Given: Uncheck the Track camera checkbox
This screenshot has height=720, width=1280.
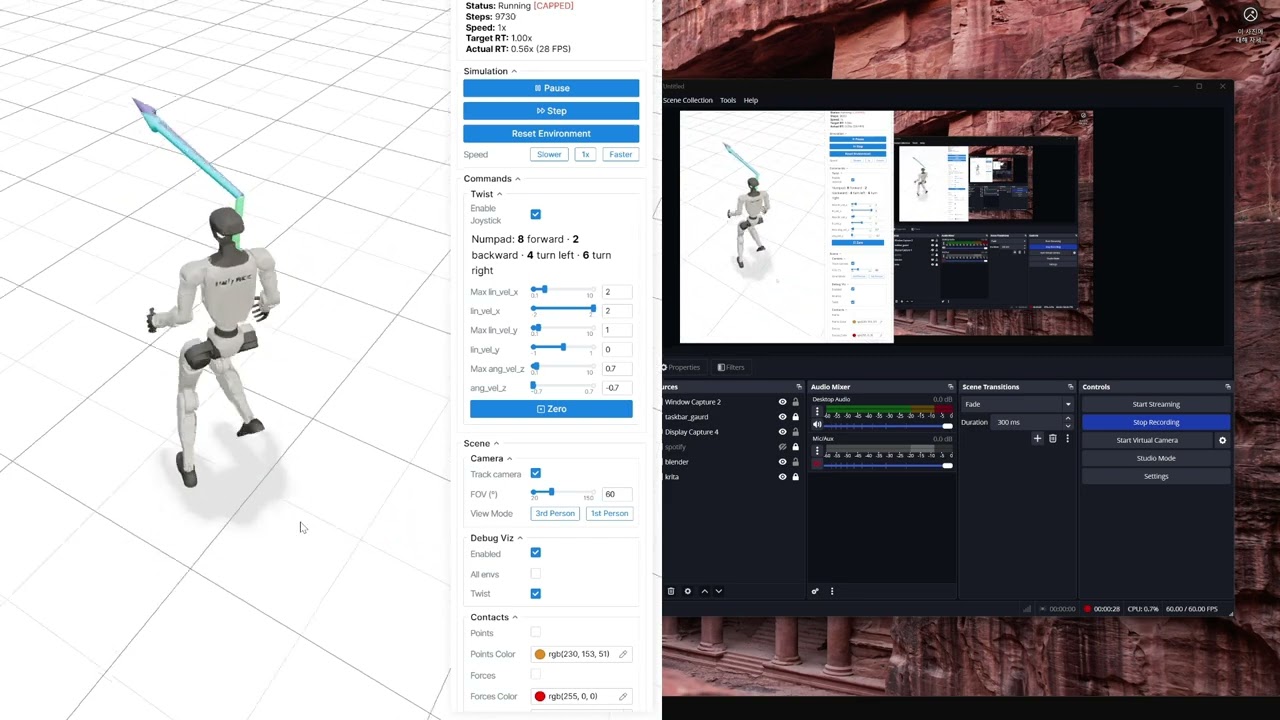Looking at the screenshot, I should [536, 473].
